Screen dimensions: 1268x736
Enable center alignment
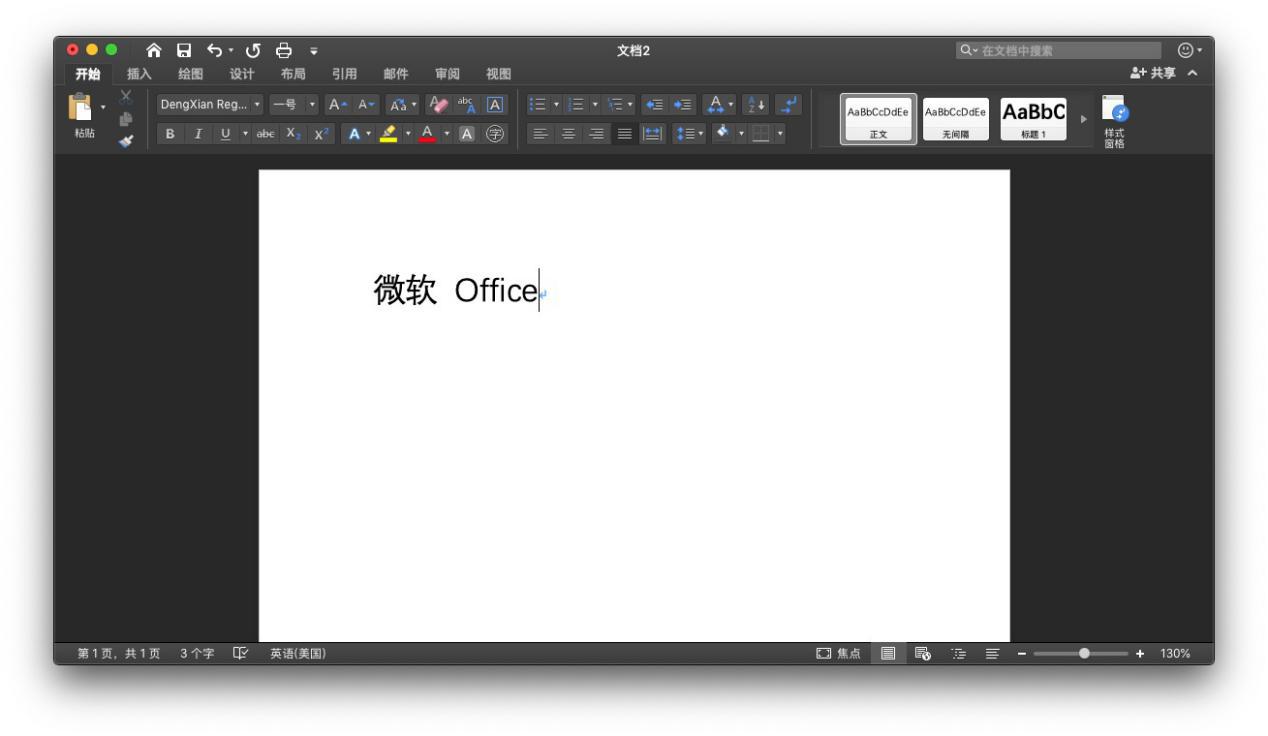567,133
